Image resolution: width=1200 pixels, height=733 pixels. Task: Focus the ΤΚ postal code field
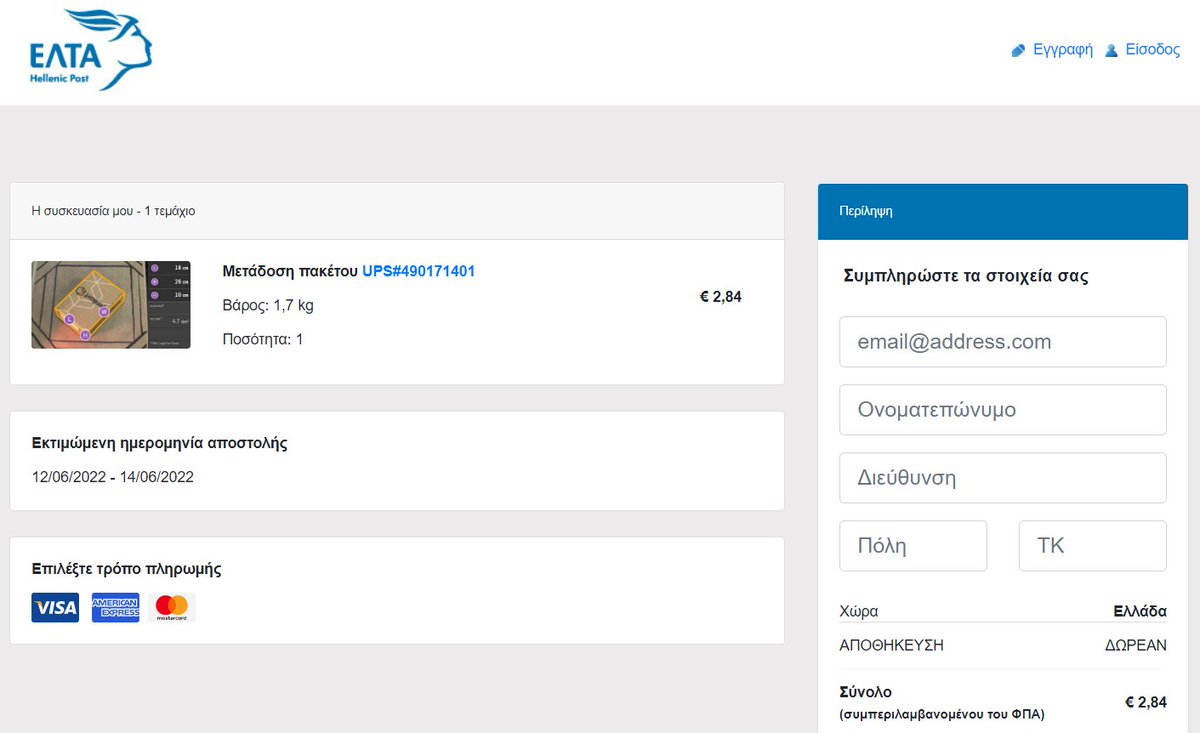1093,546
